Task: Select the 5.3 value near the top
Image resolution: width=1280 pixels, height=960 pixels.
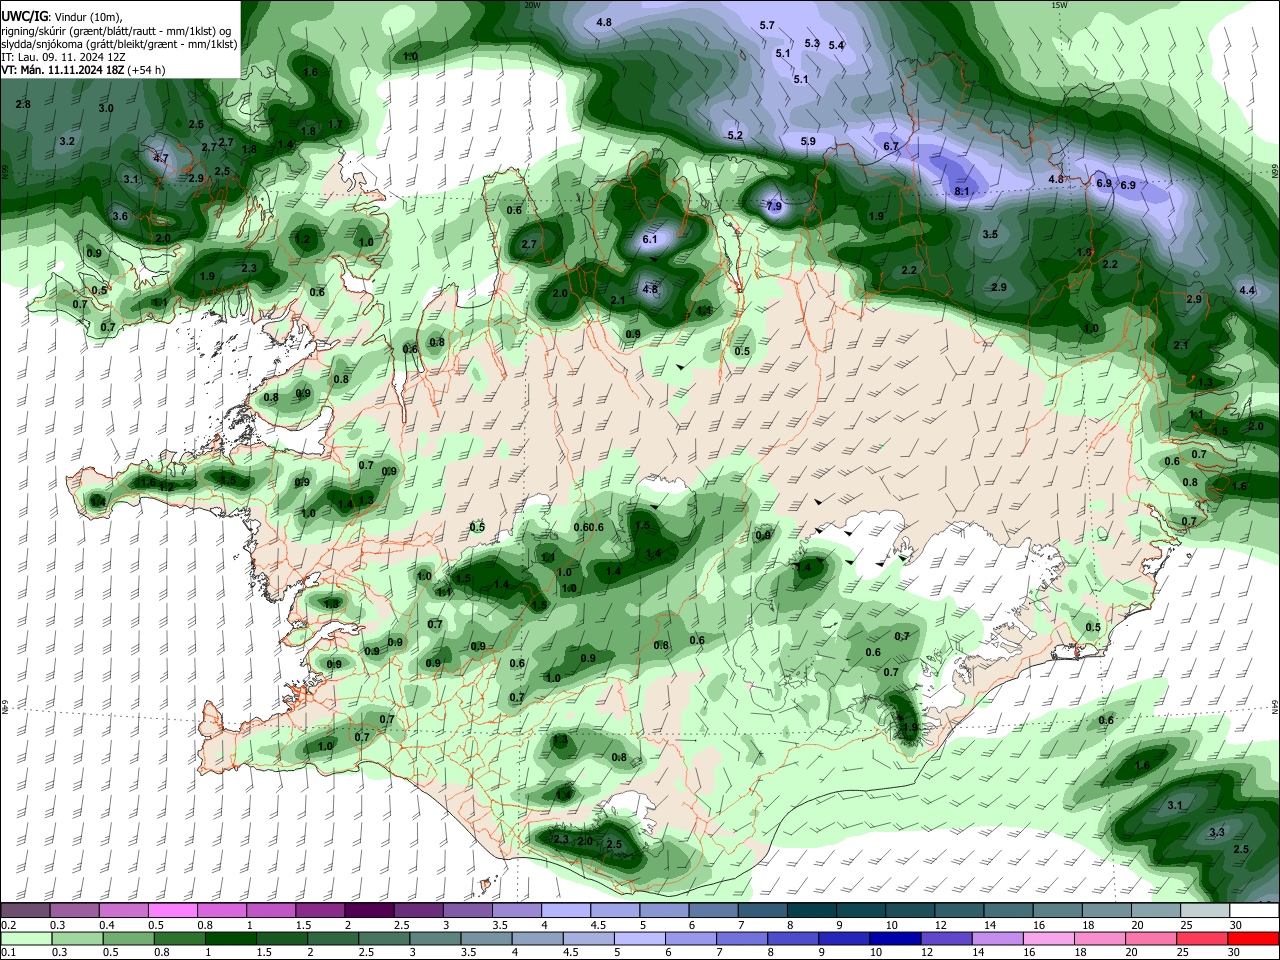Action: pos(812,43)
